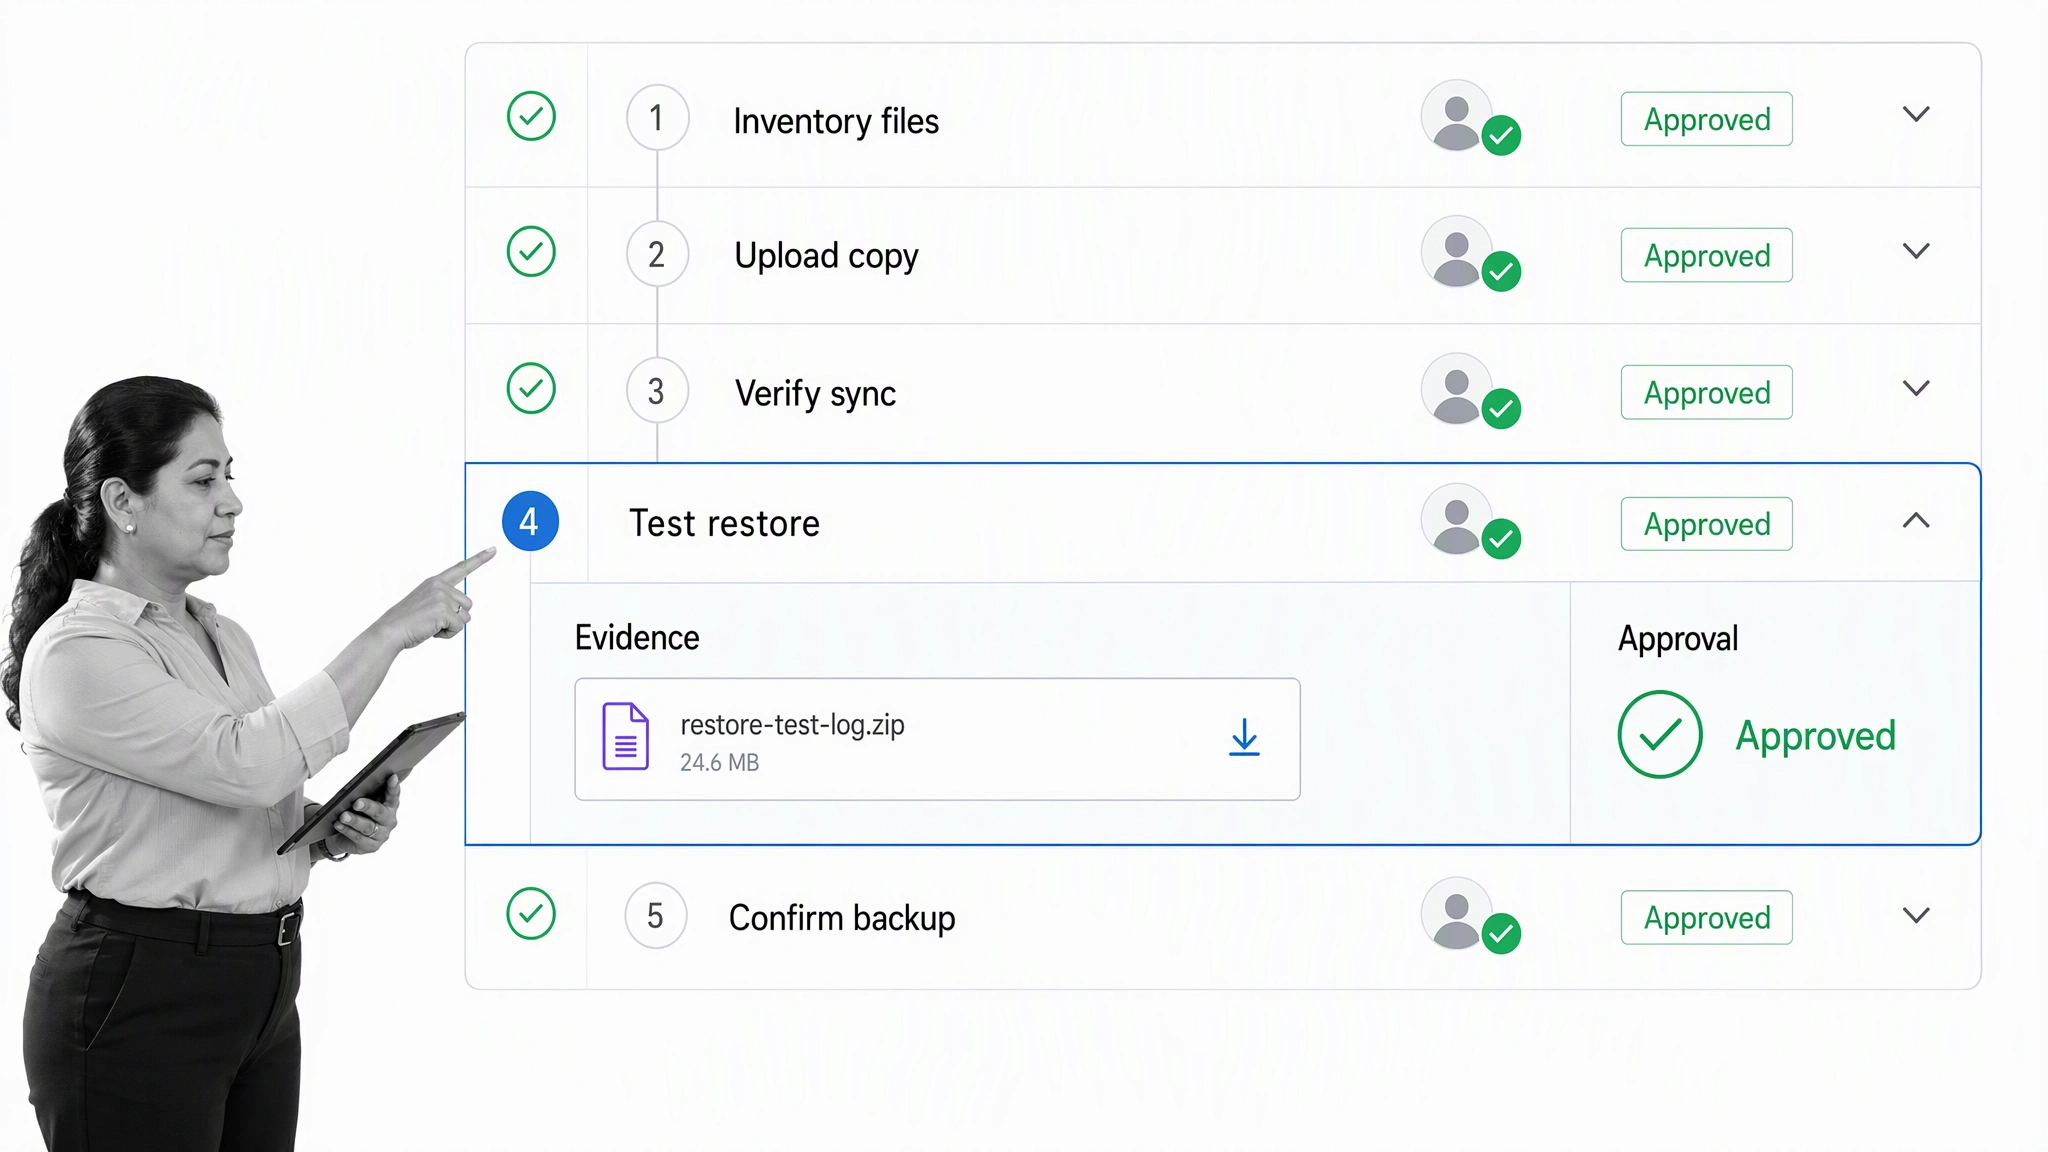The width and height of the screenshot is (2048, 1152).
Task: Click the Approved badge for Upload copy
Action: [1707, 255]
